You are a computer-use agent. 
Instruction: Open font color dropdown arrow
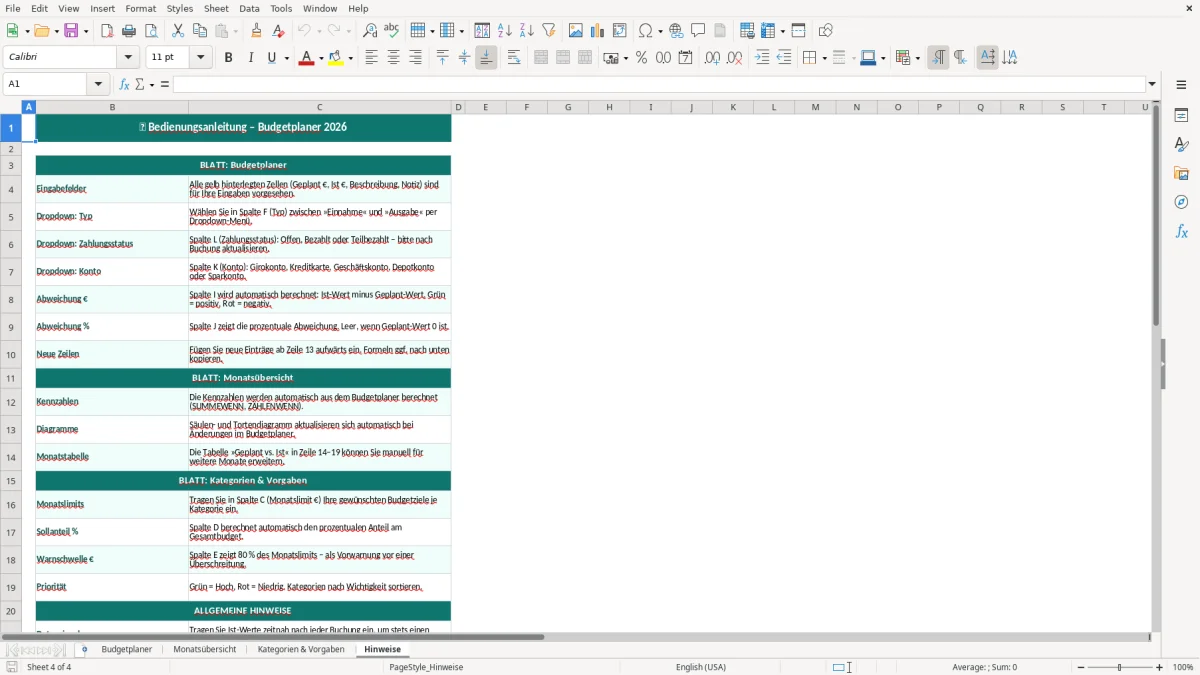pyautogui.click(x=321, y=58)
